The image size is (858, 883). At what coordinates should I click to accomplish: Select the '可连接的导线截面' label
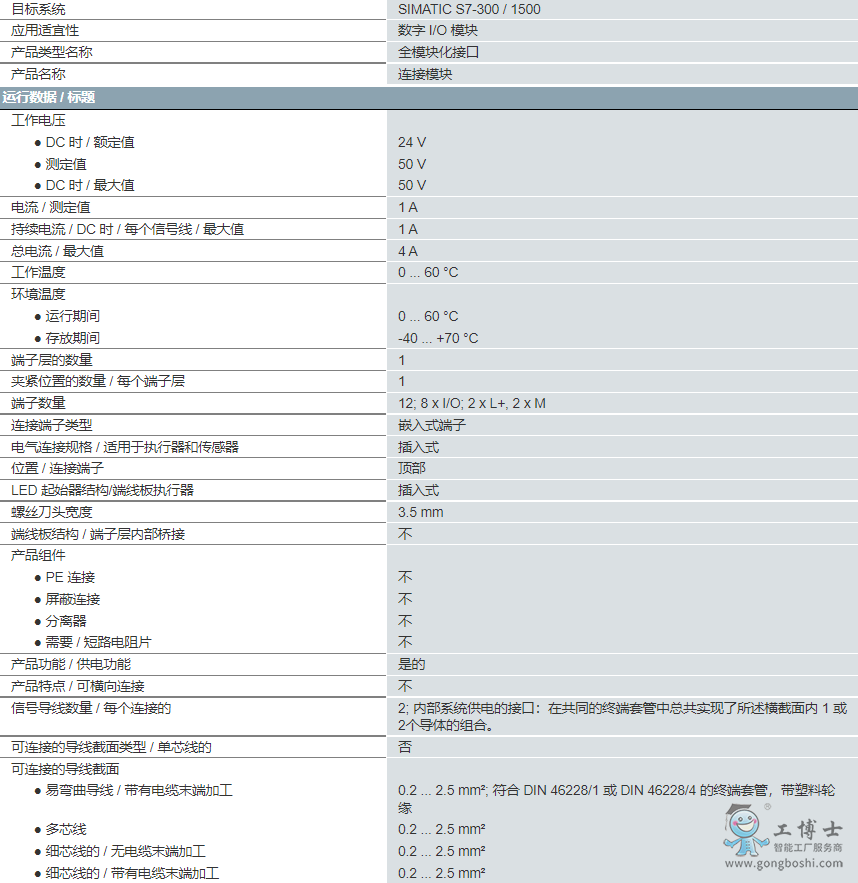click(x=65, y=769)
